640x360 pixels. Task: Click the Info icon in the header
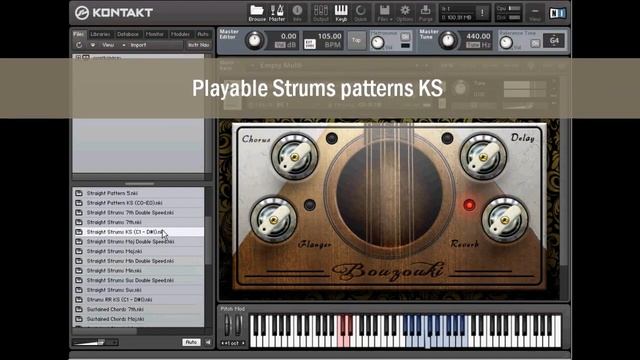tap(297, 13)
